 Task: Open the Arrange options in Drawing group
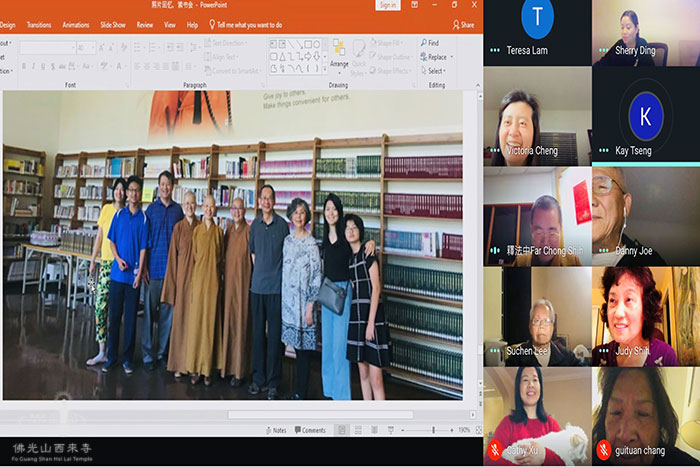[339, 56]
